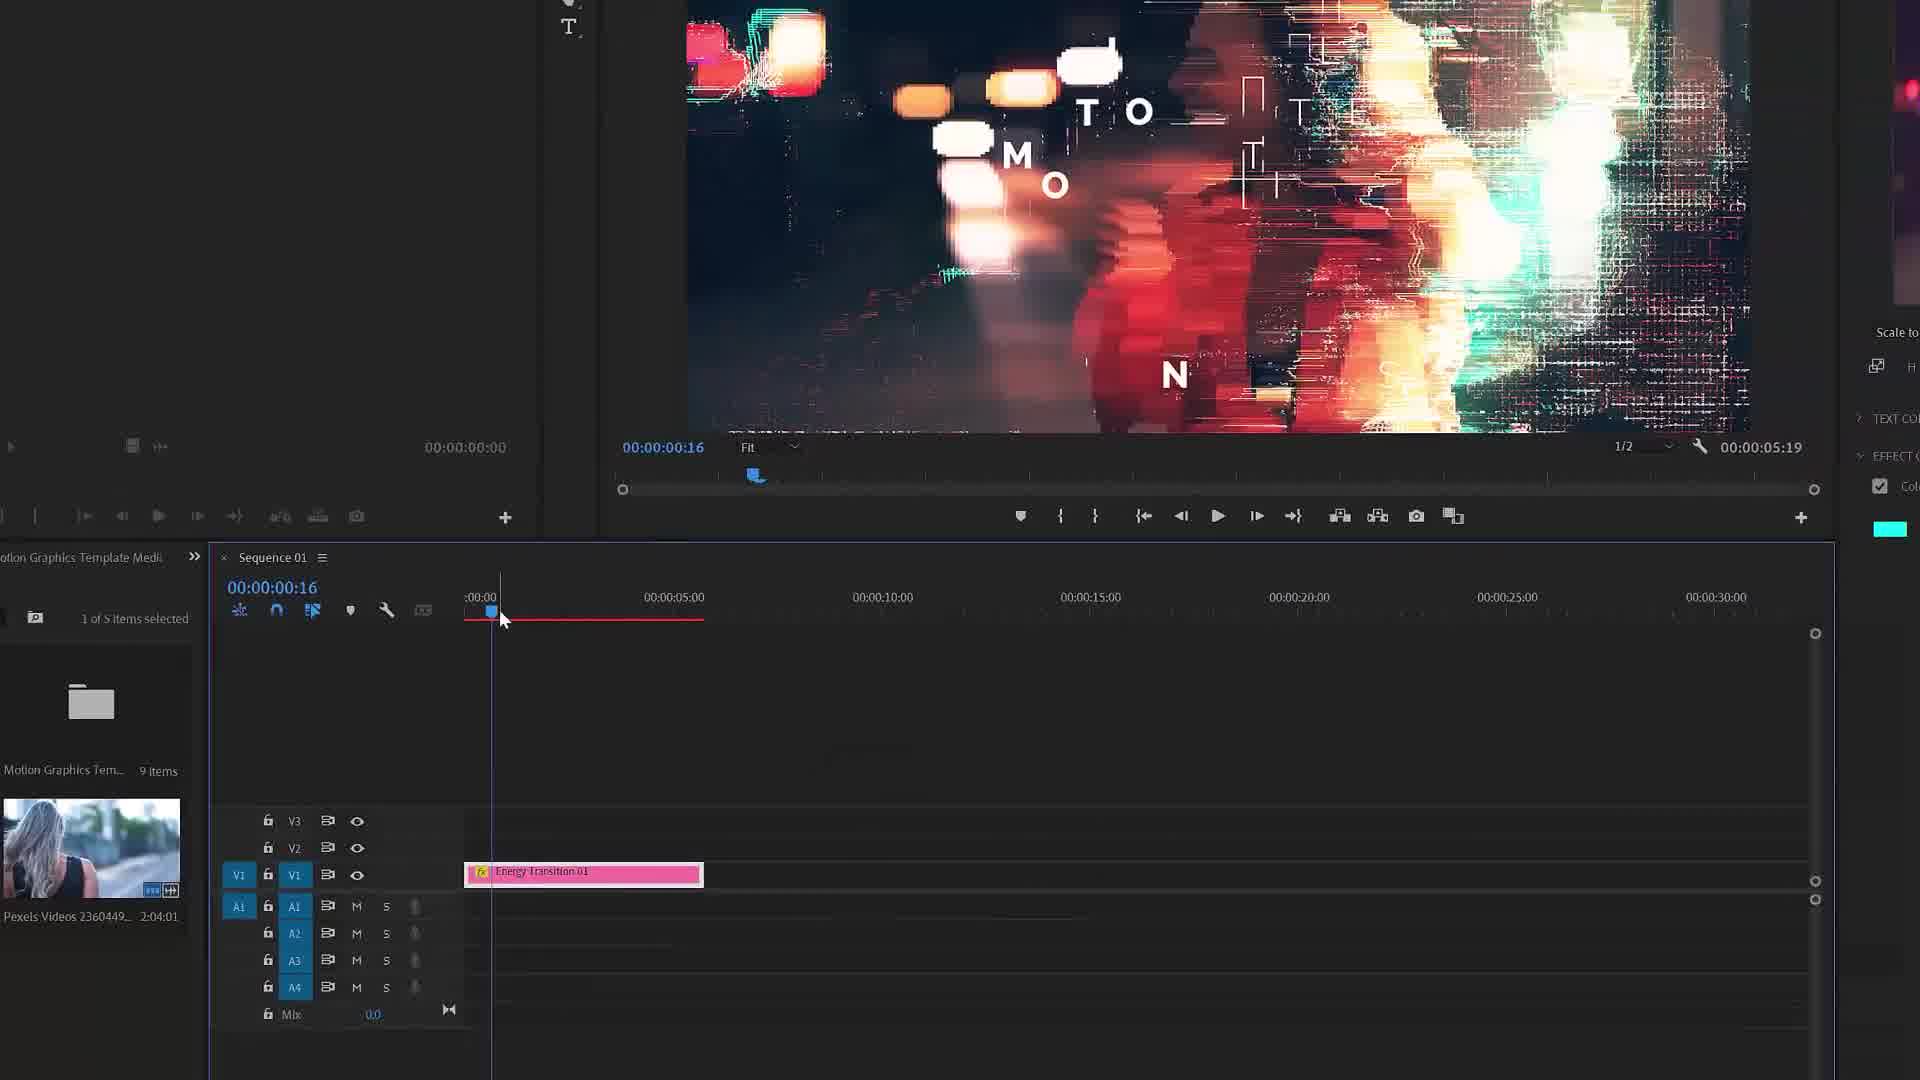
Task: Open Sequence 01 panel menu
Action: 322,558
